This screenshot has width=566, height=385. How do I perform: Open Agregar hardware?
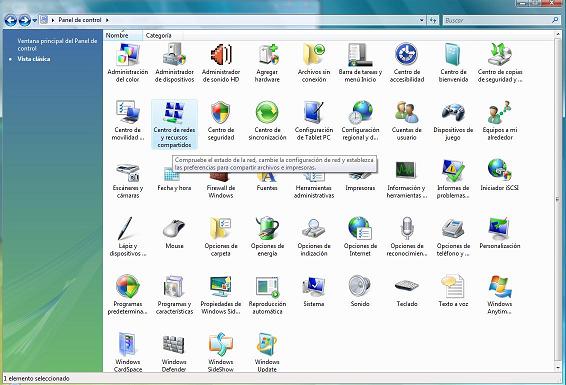(267, 63)
